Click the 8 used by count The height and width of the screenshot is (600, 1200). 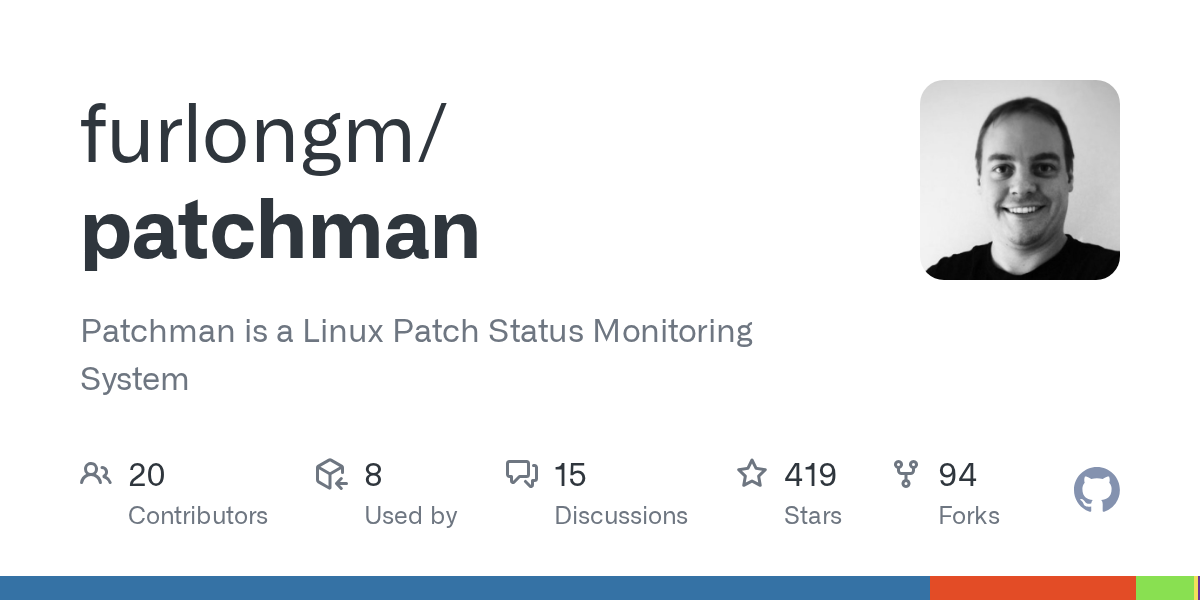click(x=373, y=475)
